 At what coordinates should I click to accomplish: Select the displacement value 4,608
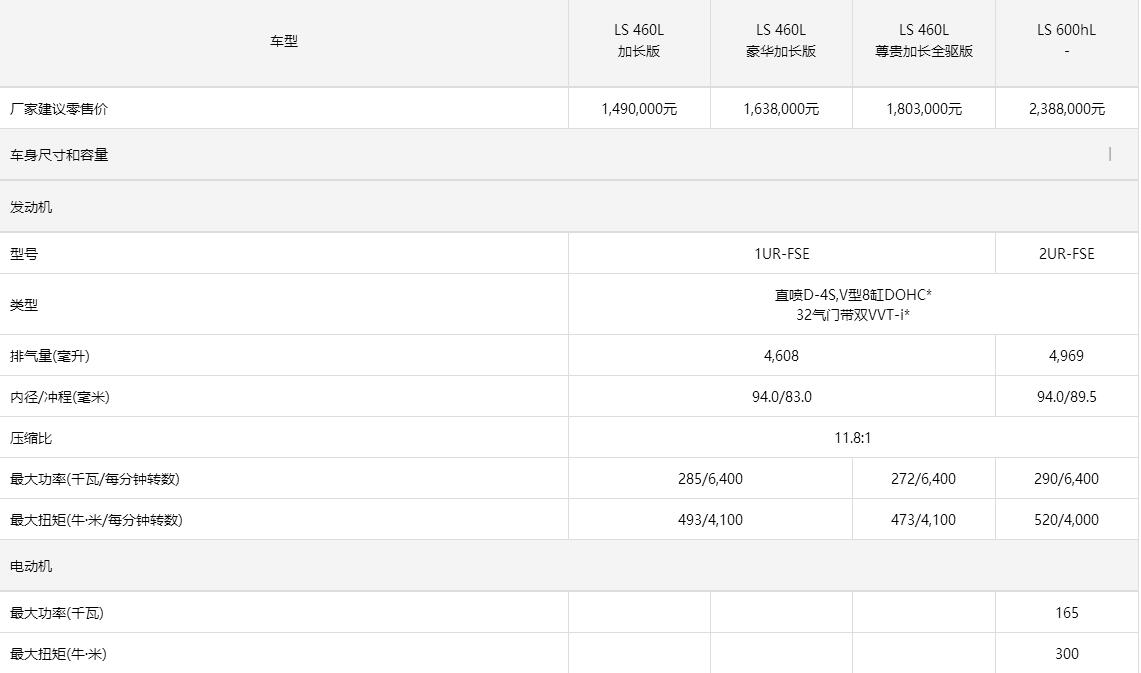point(782,356)
